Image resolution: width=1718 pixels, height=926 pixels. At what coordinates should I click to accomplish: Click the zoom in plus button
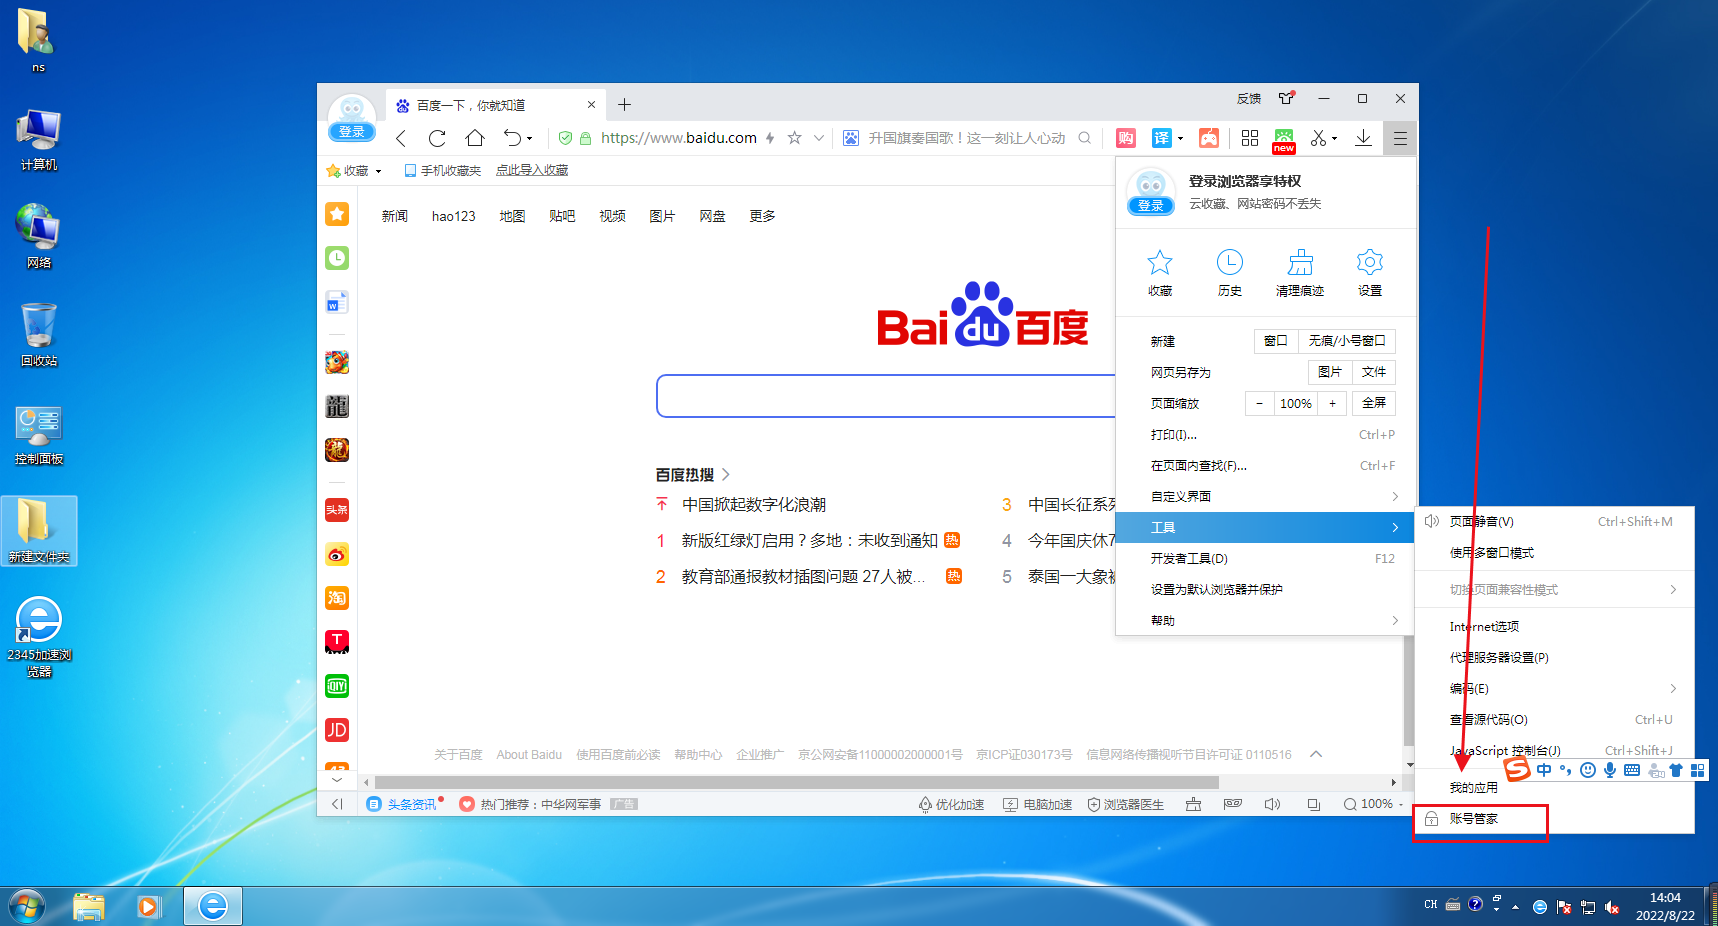tap(1332, 403)
